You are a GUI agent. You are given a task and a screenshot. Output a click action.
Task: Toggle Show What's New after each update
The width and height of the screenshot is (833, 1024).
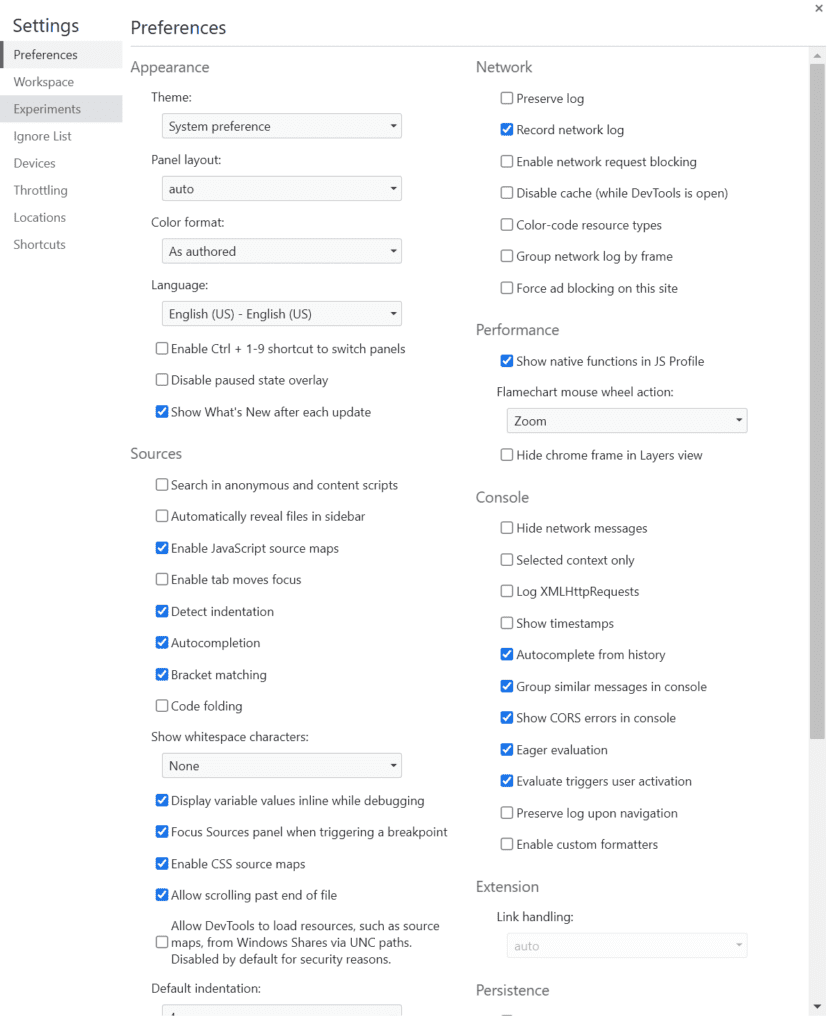tap(162, 412)
